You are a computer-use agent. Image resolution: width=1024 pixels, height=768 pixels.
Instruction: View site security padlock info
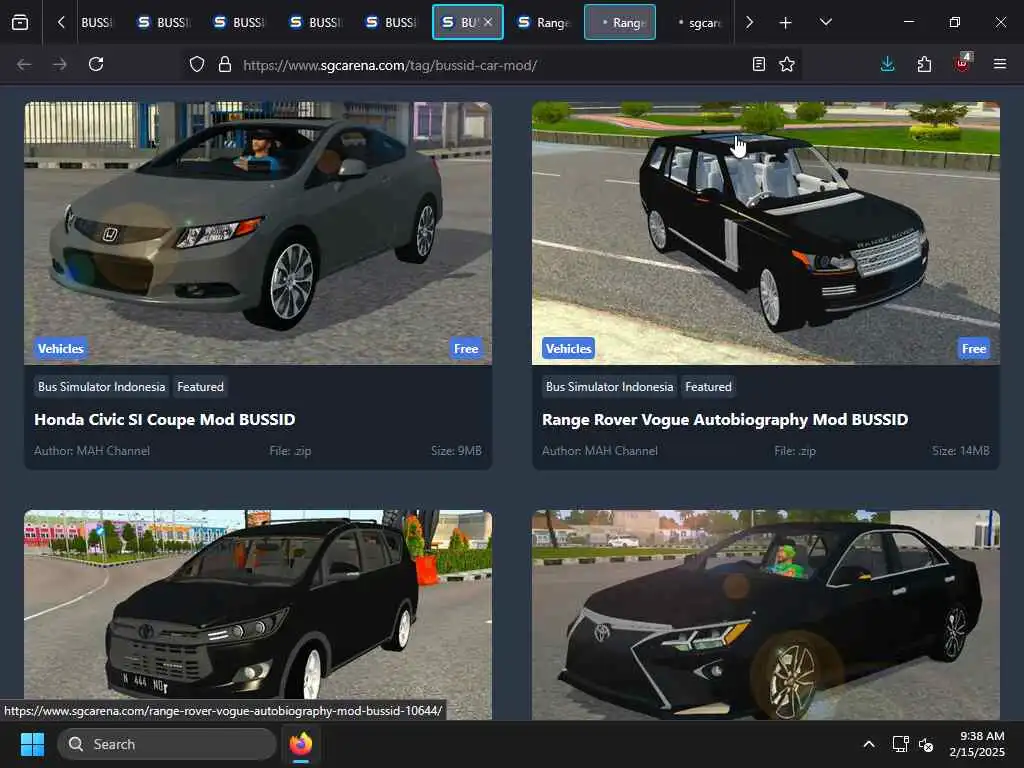(x=225, y=64)
